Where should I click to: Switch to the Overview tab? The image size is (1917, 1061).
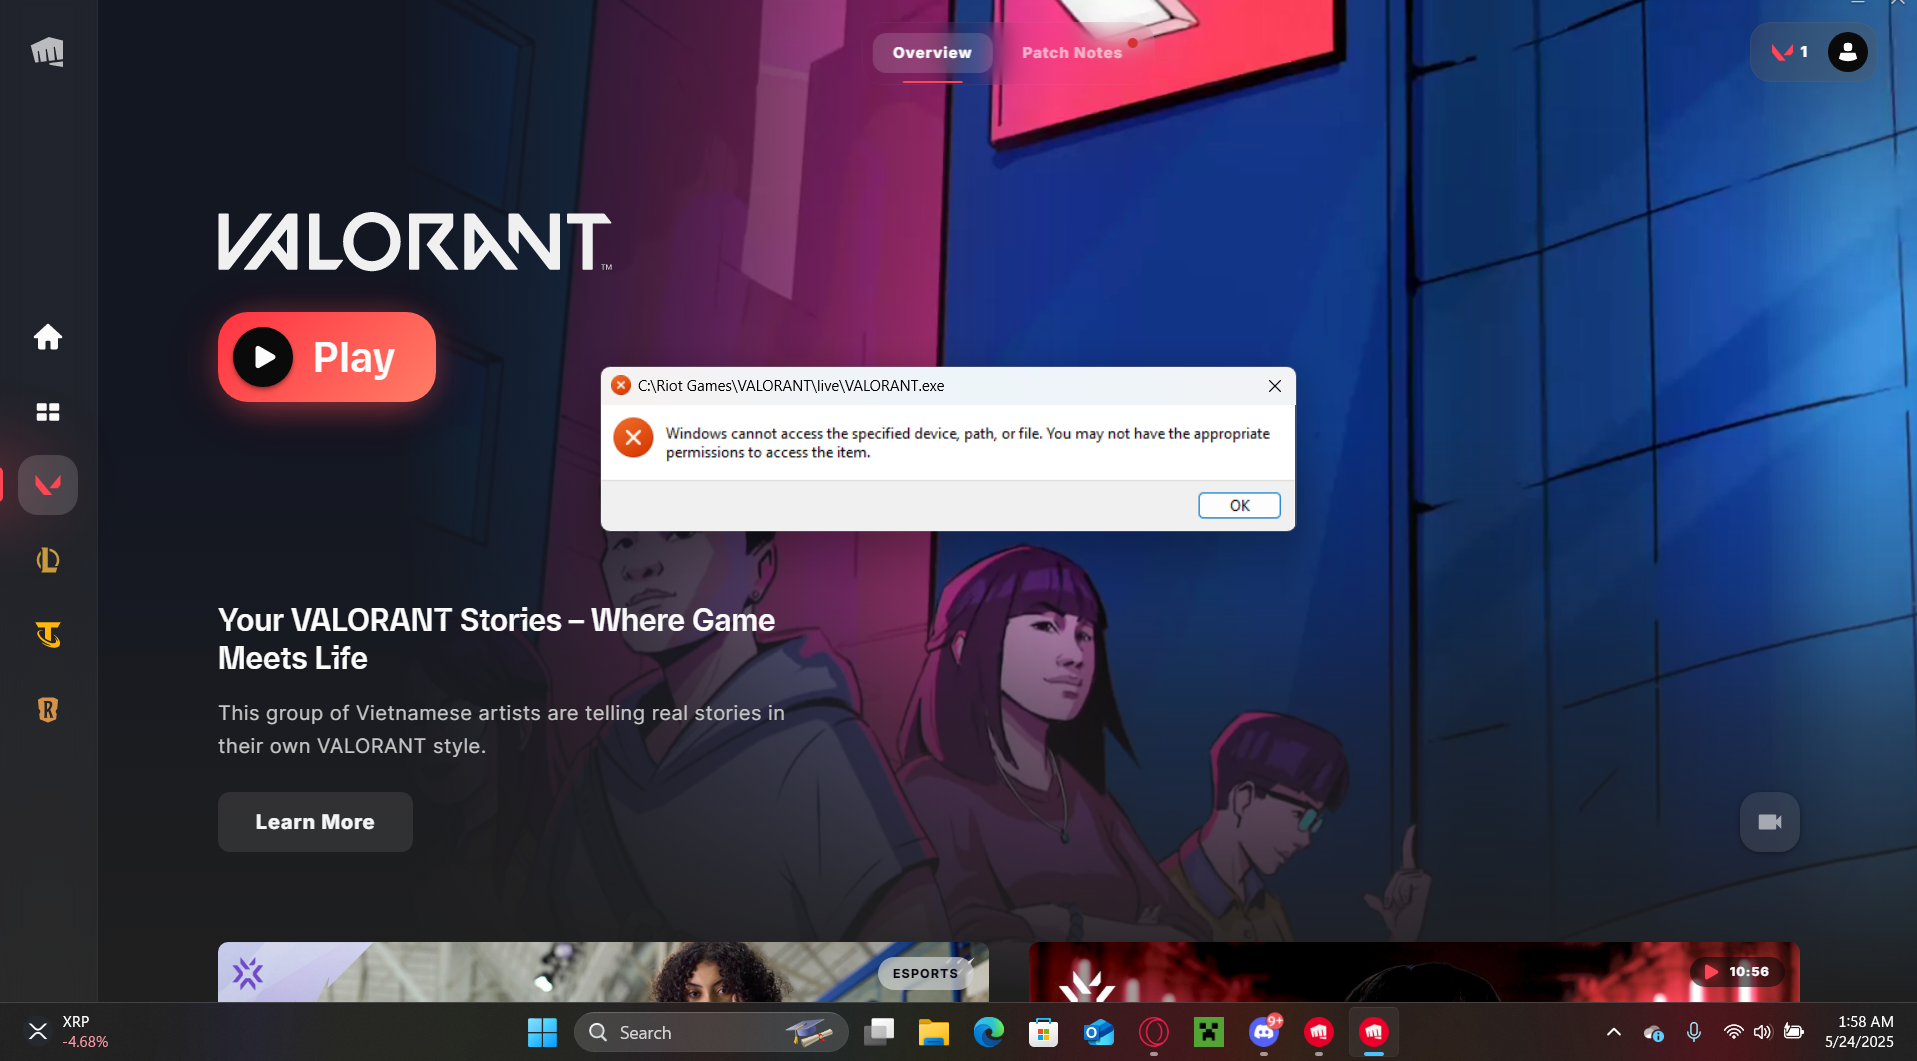[932, 53]
